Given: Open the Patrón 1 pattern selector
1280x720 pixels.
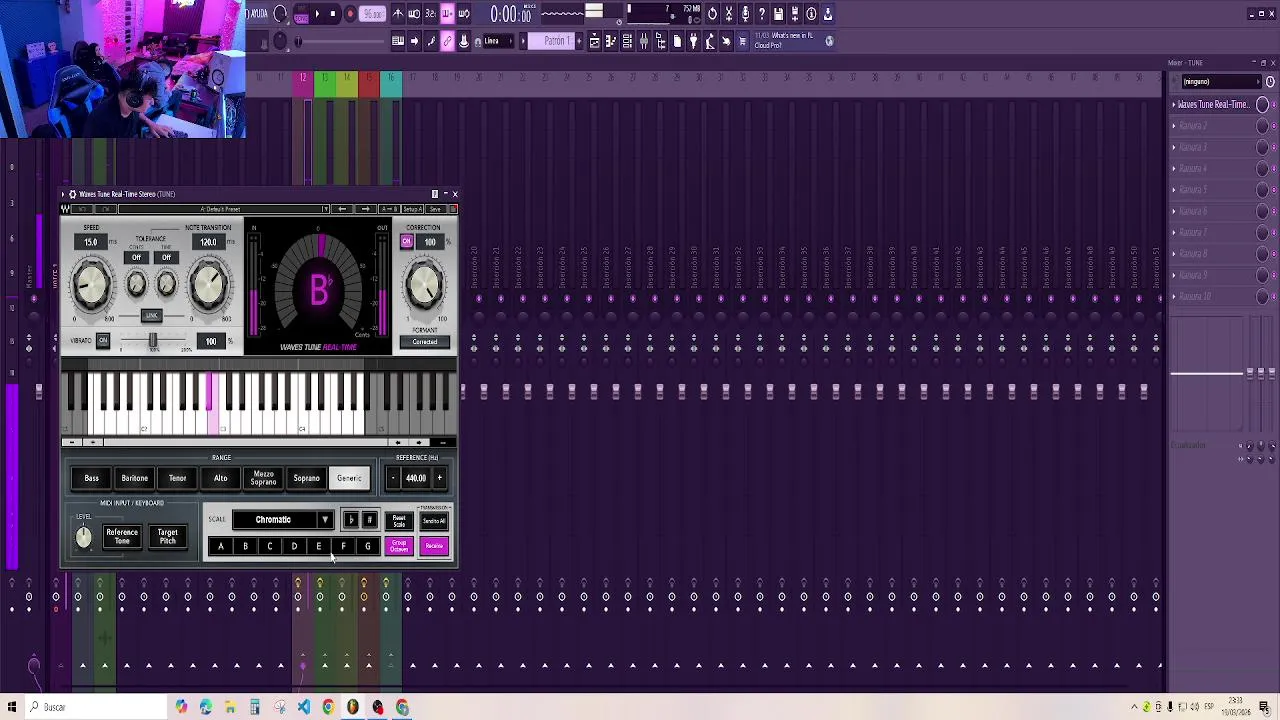Looking at the screenshot, I should point(552,41).
